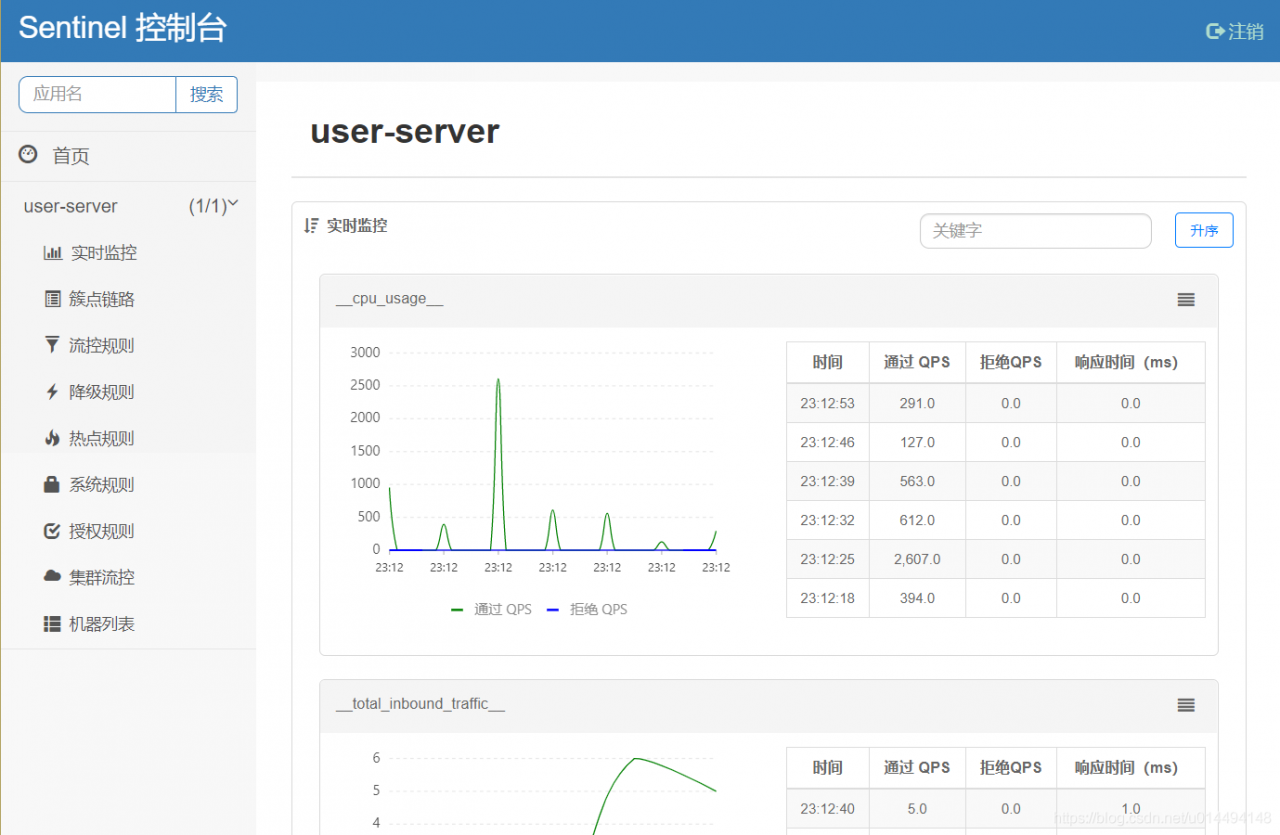Click the 5.0 QPS cell in inbound table
The width and height of the screenshot is (1280, 835).
tap(917, 808)
